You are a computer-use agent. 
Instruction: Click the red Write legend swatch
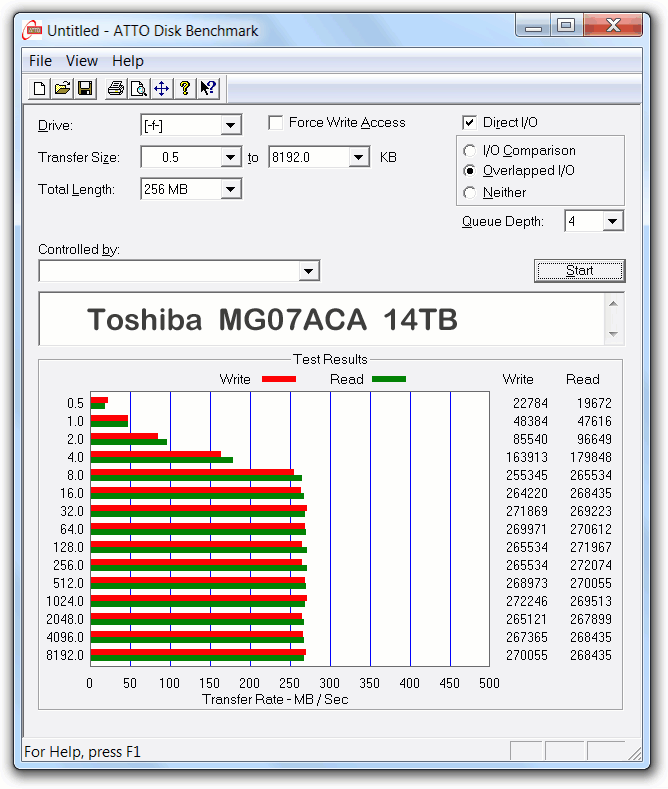pyautogui.click(x=279, y=379)
